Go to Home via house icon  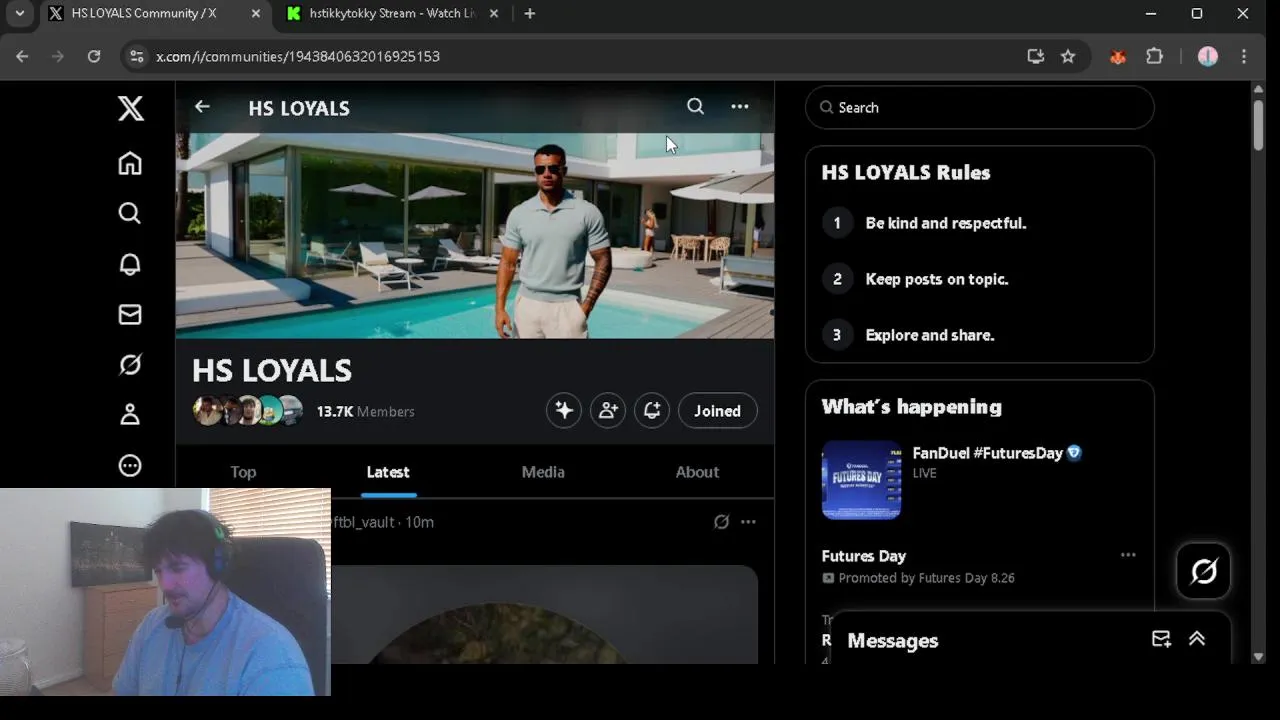coord(130,163)
